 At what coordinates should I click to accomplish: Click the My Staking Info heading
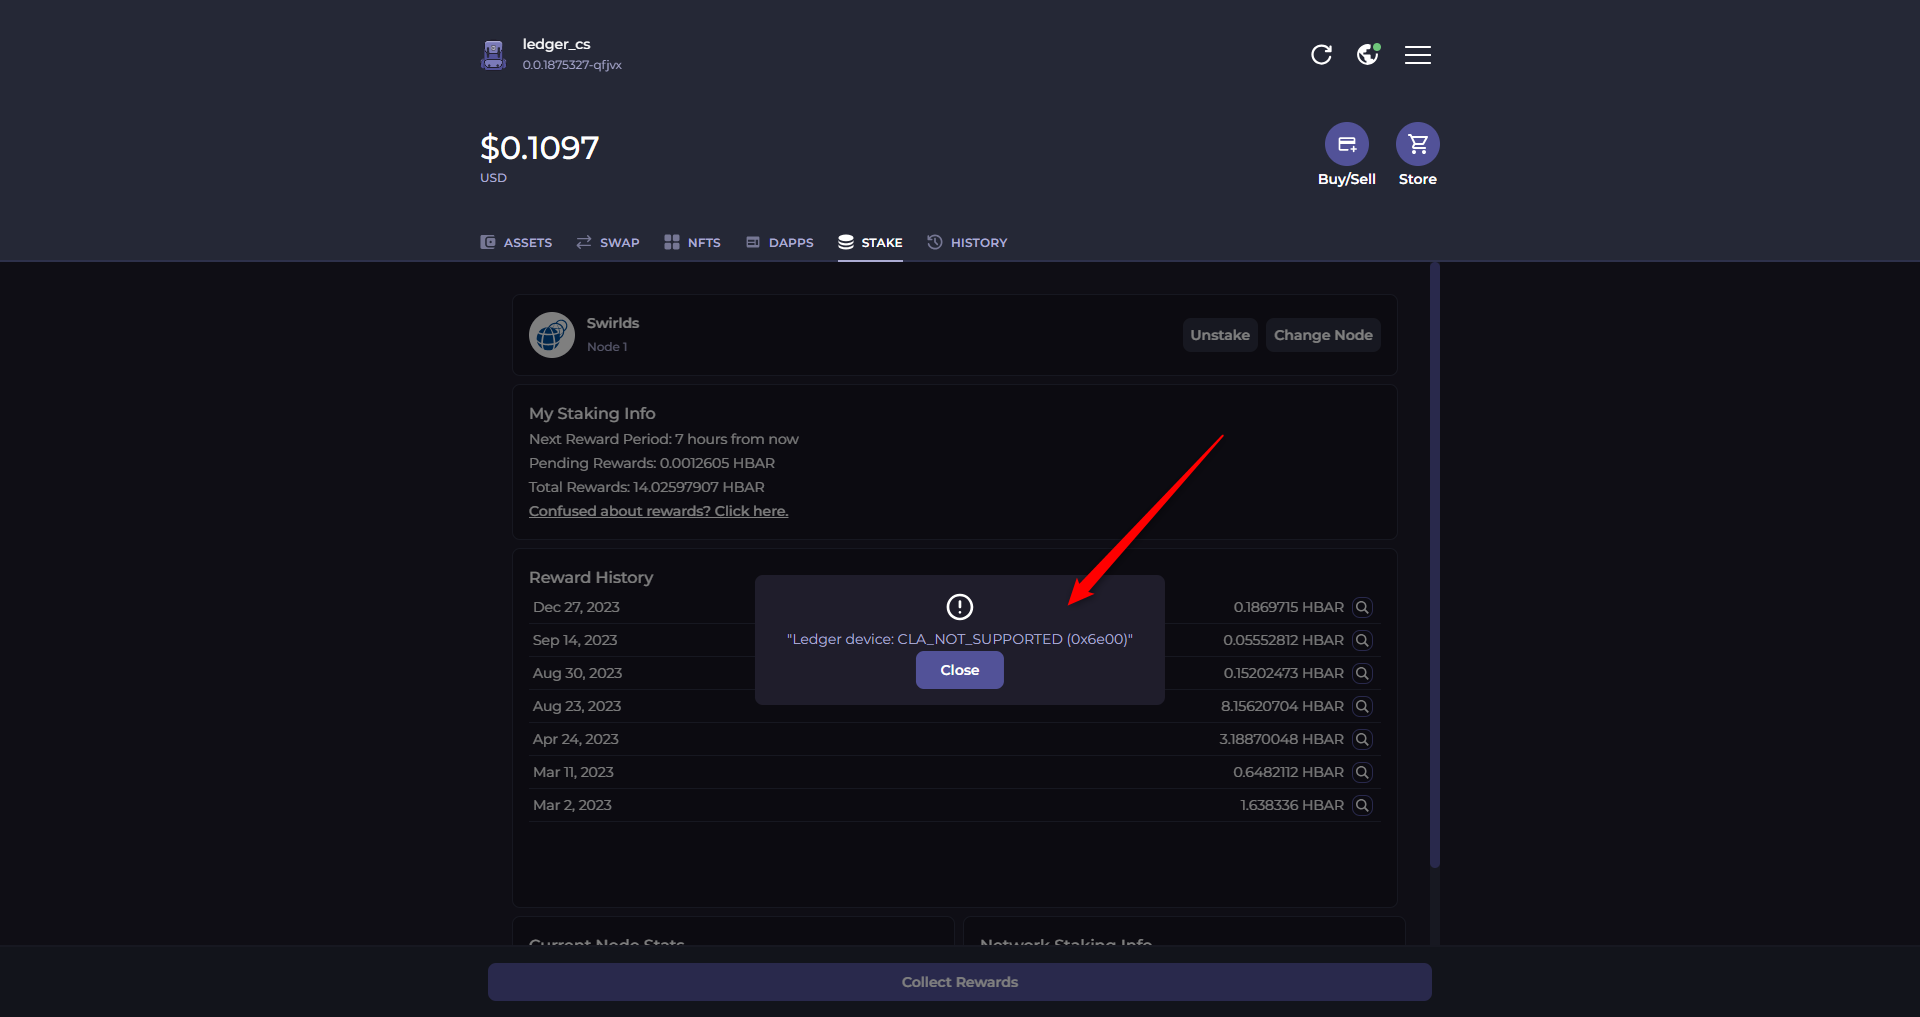coord(592,413)
